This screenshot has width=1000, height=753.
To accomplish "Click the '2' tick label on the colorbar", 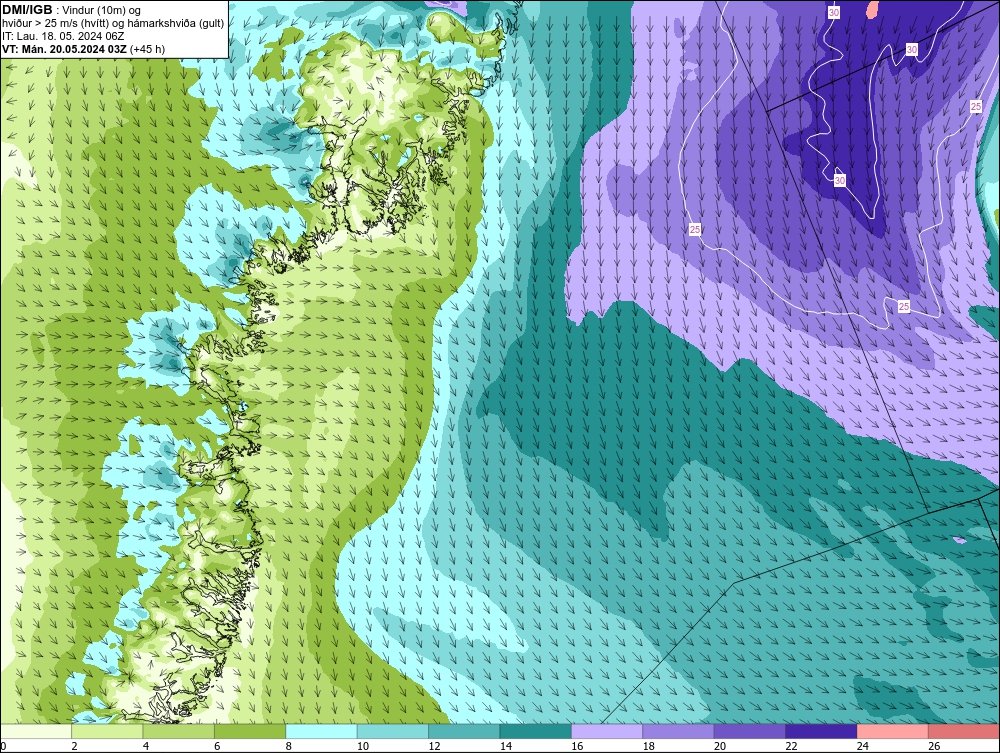I will click(75, 746).
